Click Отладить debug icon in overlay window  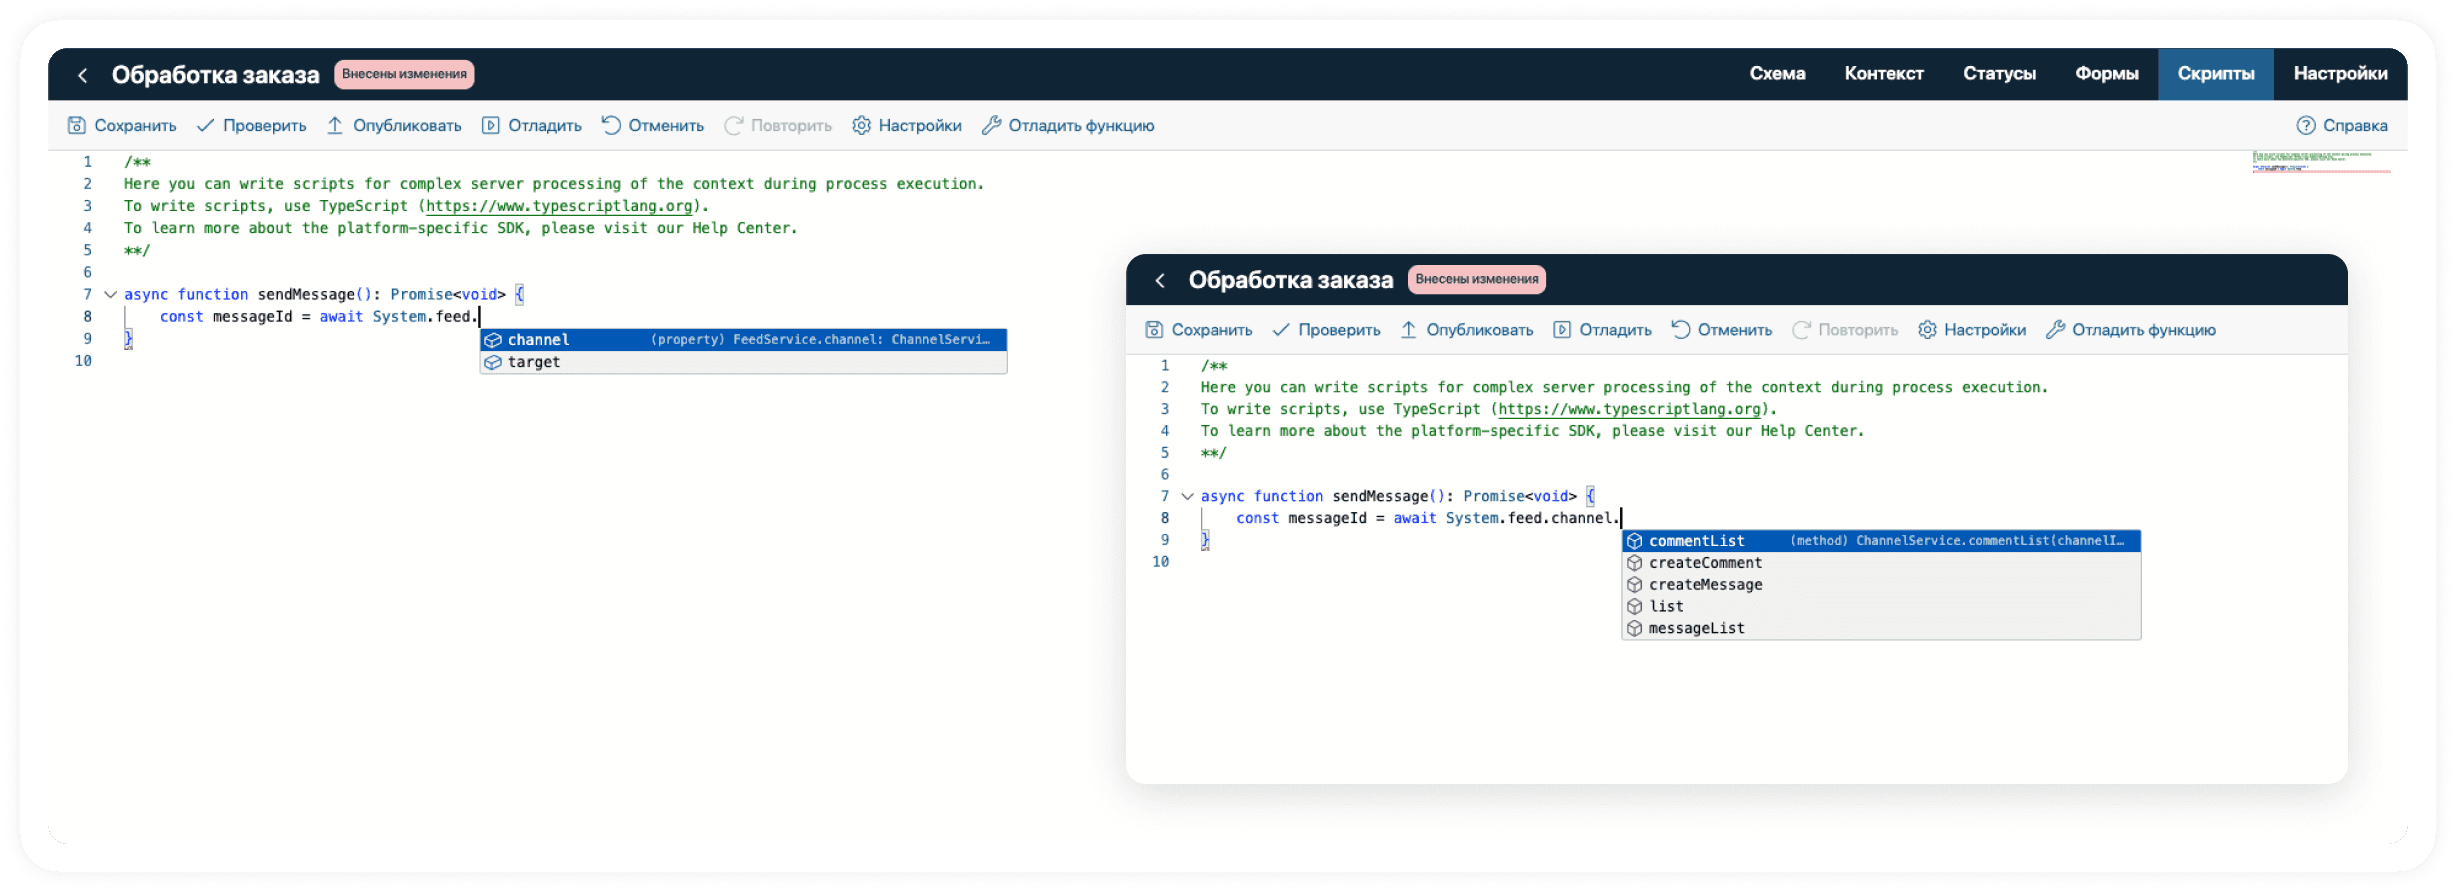[1562, 330]
